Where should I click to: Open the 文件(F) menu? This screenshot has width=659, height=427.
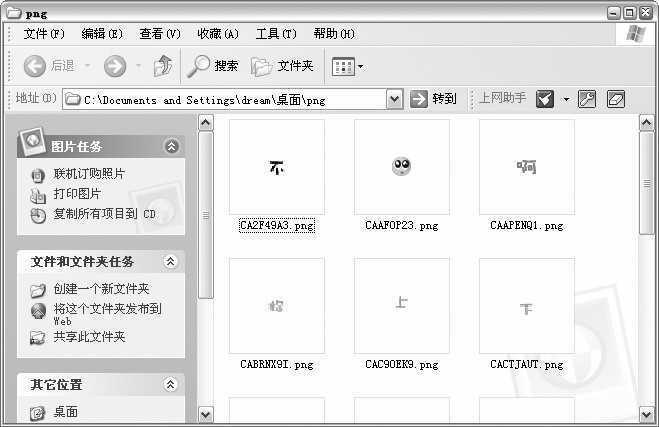(x=44, y=34)
